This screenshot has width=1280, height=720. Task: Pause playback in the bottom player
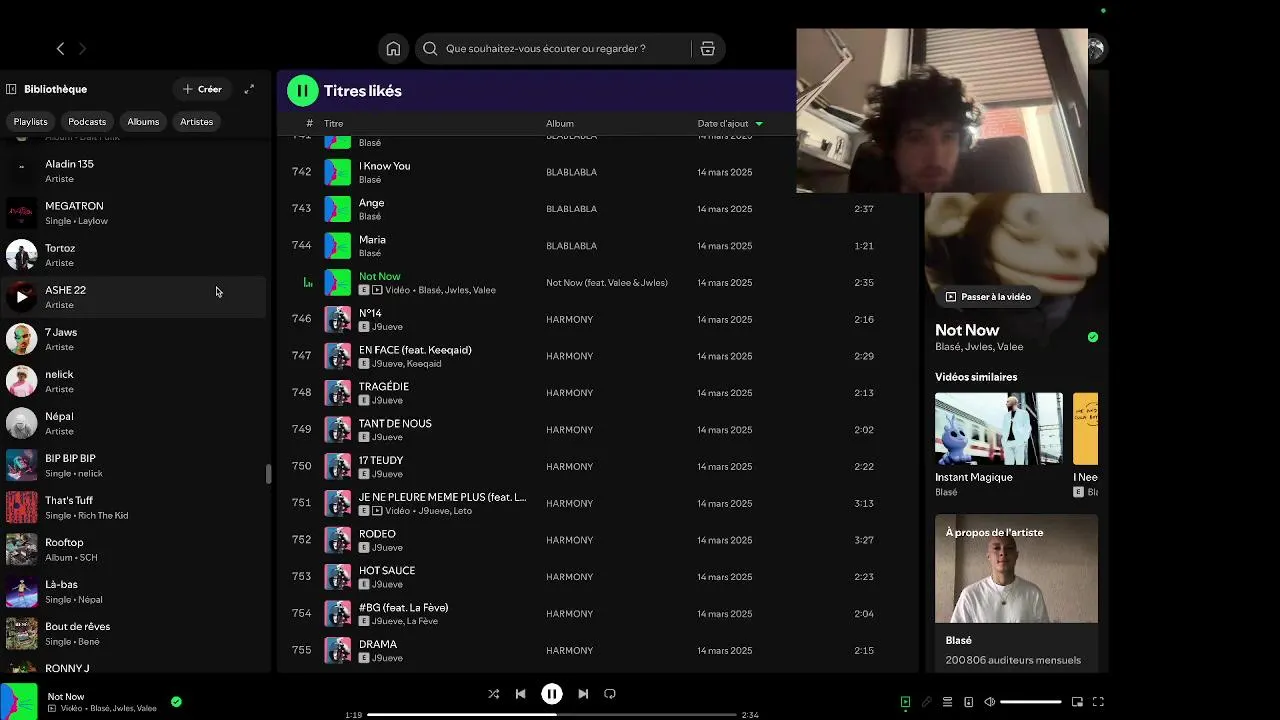pyautogui.click(x=551, y=693)
